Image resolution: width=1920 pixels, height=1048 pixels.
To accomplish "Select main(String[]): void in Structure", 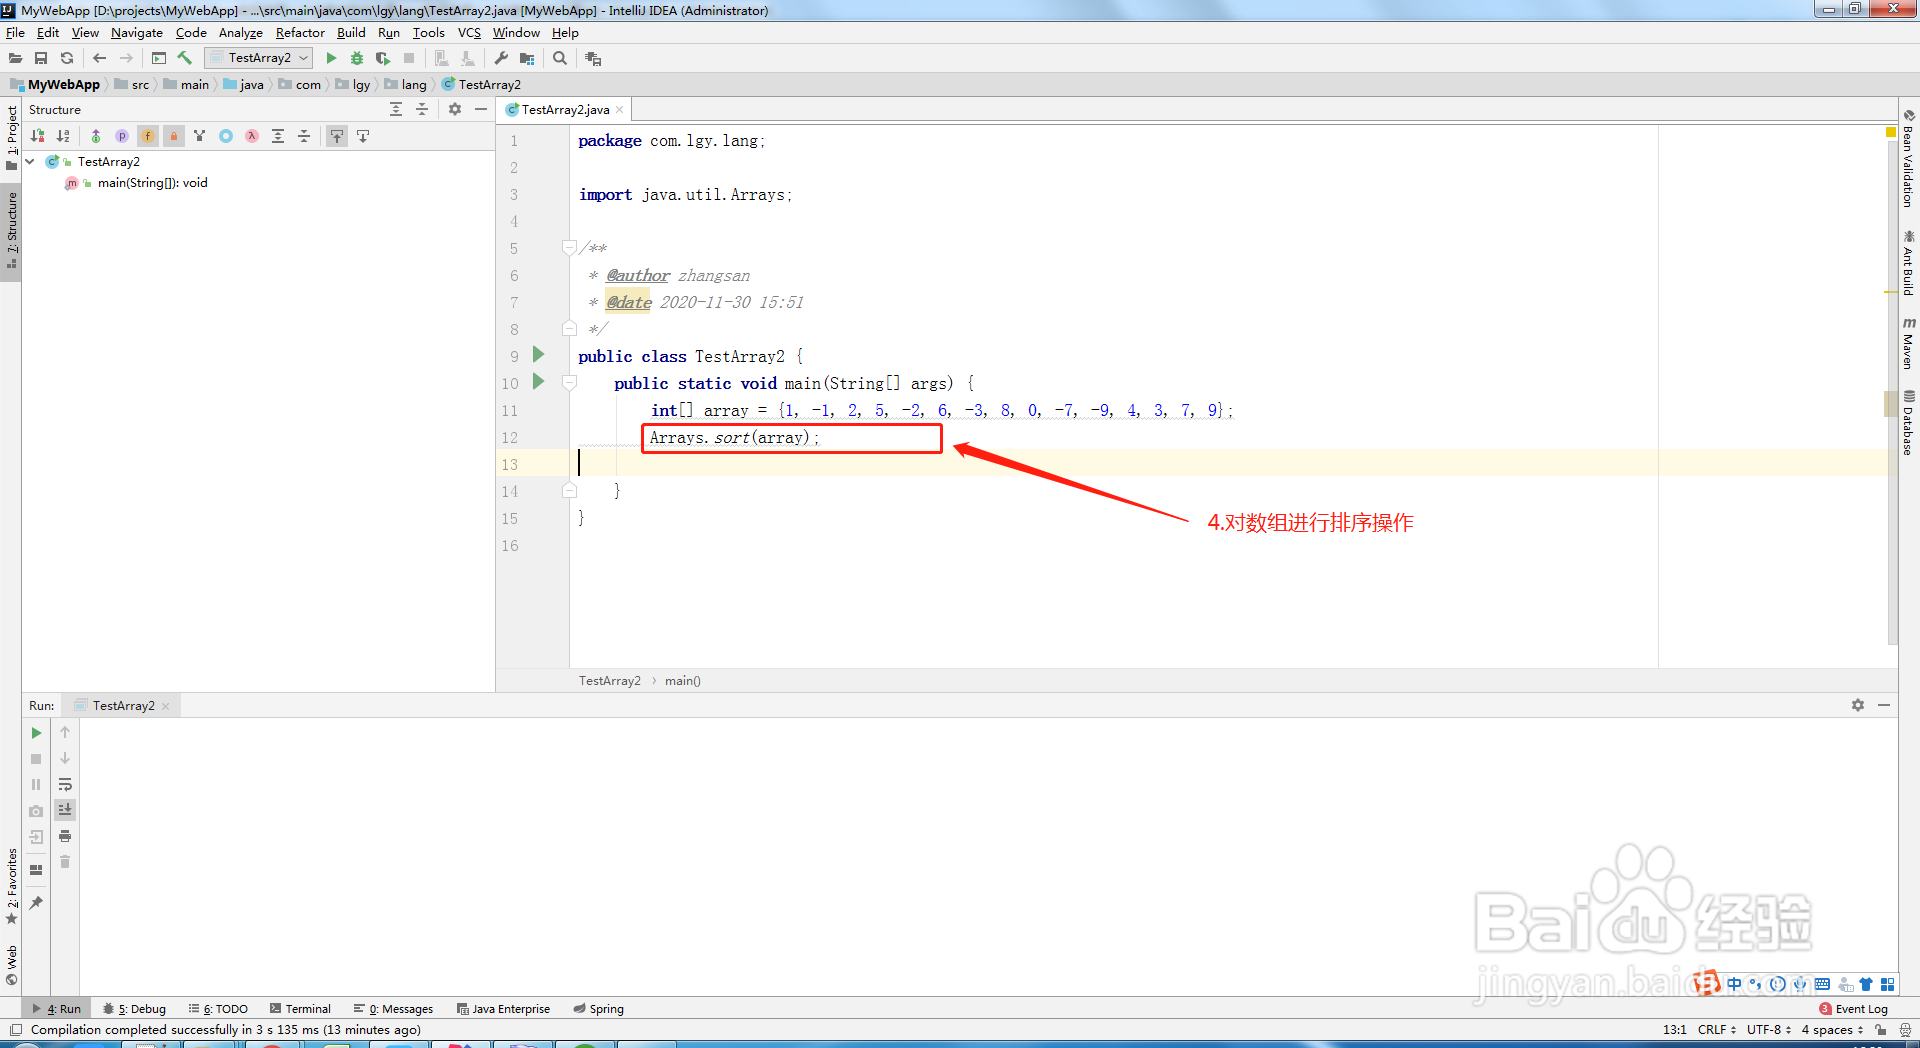I will tap(152, 183).
